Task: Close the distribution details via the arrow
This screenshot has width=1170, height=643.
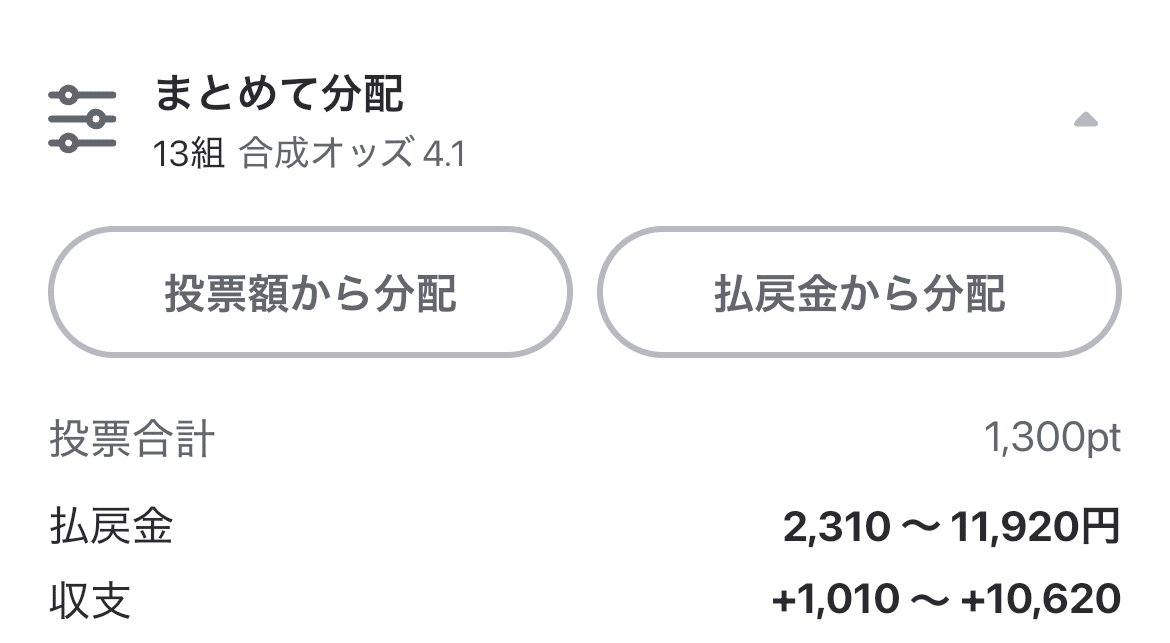Action: [1086, 120]
